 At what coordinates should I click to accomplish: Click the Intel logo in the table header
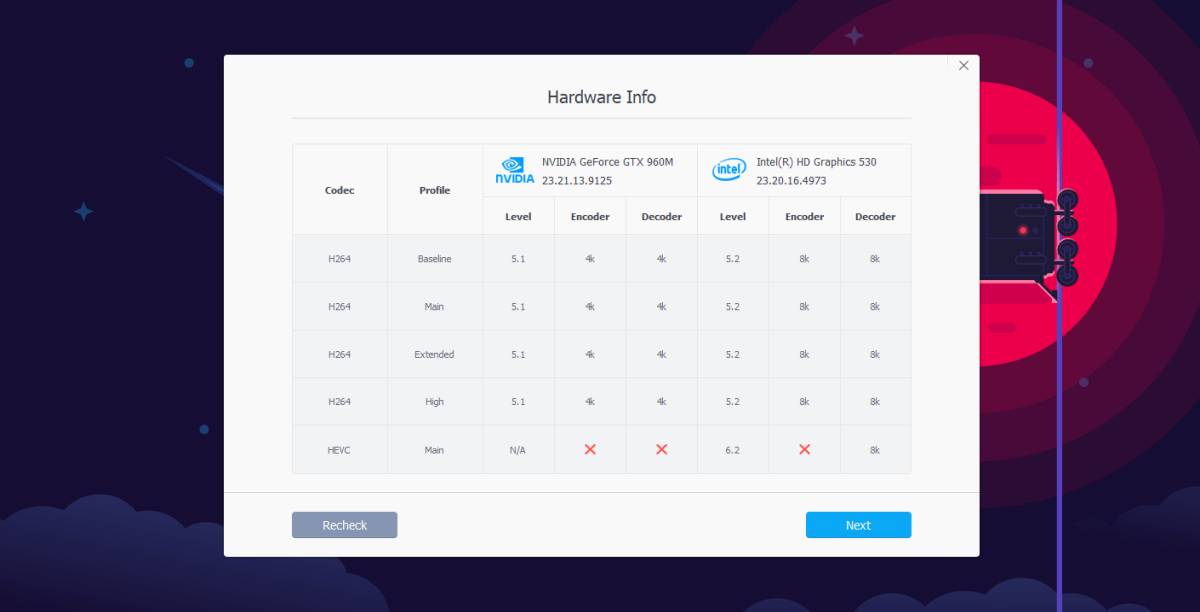click(x=729, y=170)
